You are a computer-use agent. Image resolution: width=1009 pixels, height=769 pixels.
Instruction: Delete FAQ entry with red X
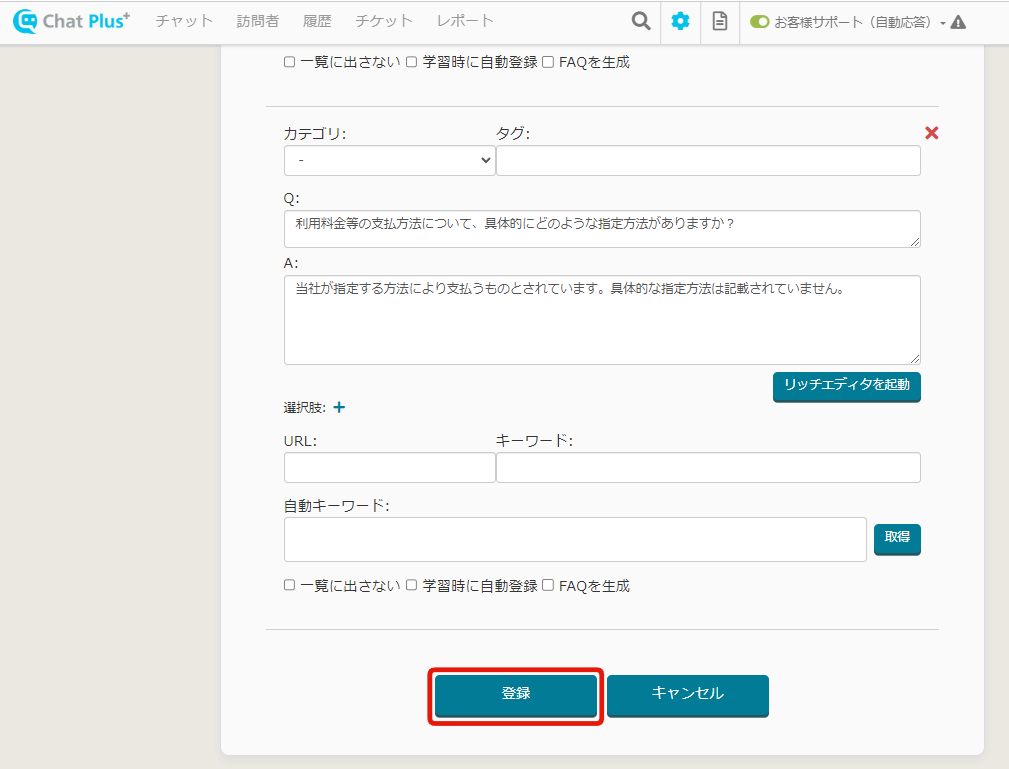tap(931, 133)
